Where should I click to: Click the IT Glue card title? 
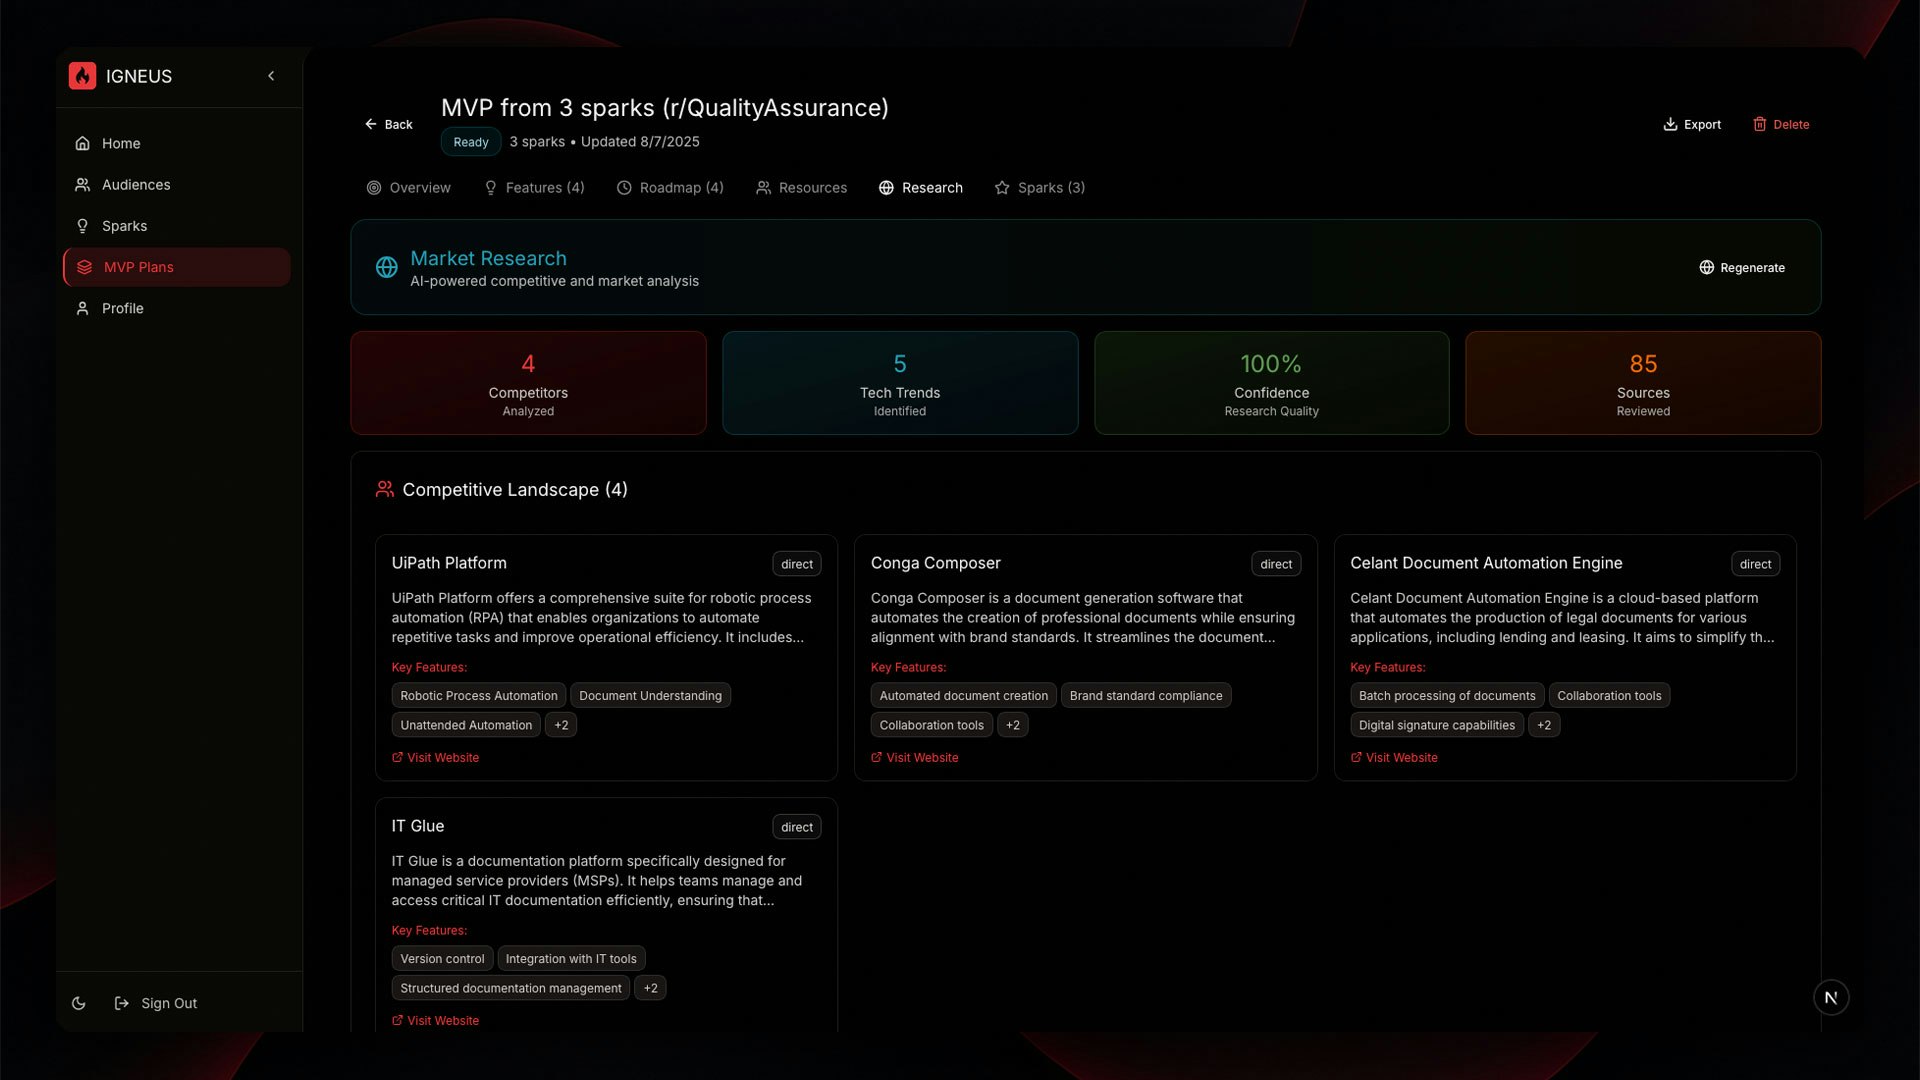(x=418, y=826)
